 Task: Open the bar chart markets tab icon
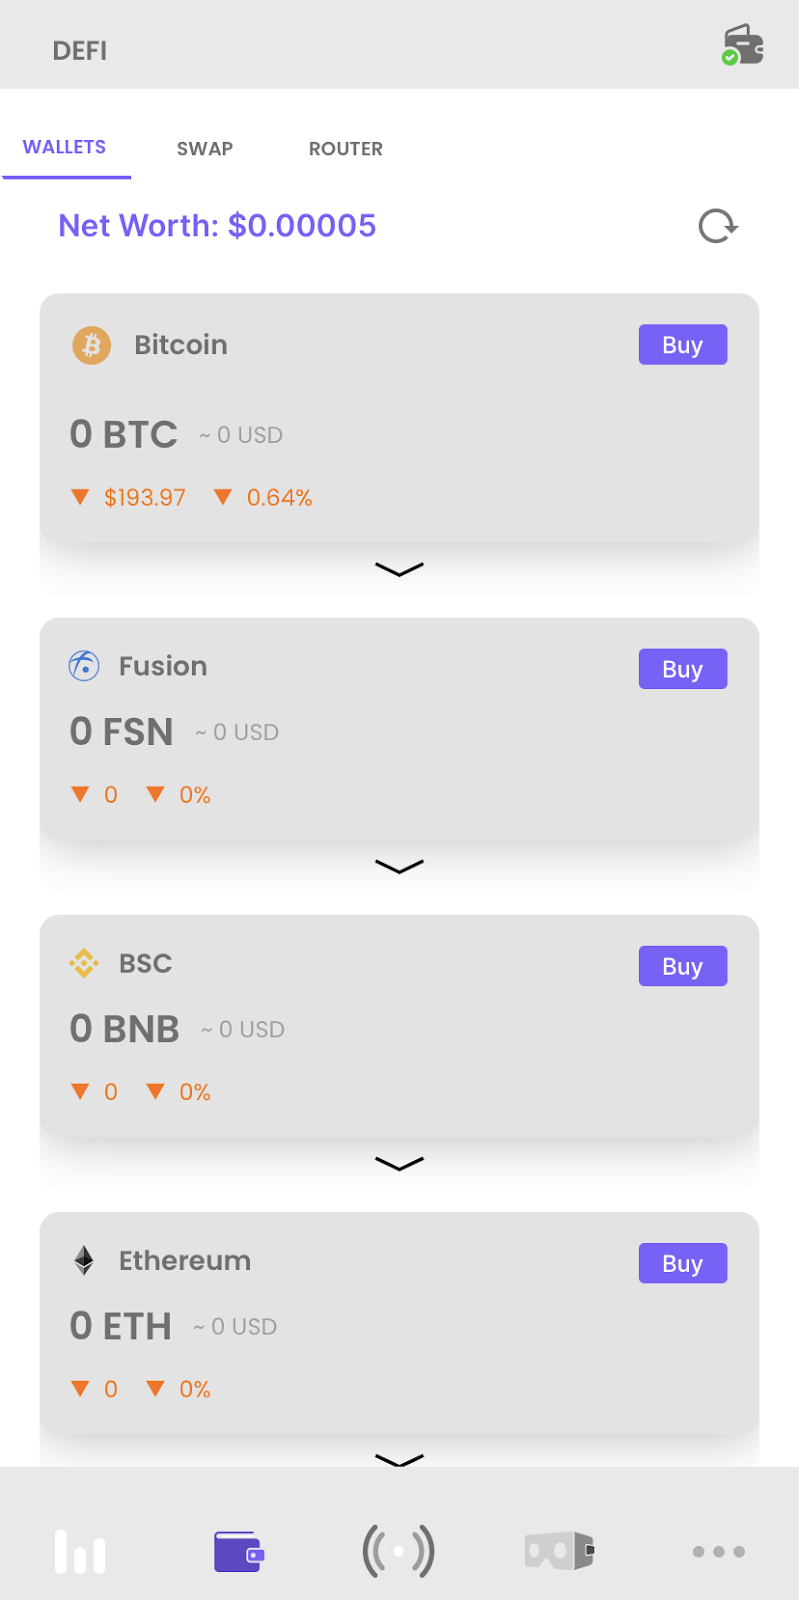coord(80,1551)
